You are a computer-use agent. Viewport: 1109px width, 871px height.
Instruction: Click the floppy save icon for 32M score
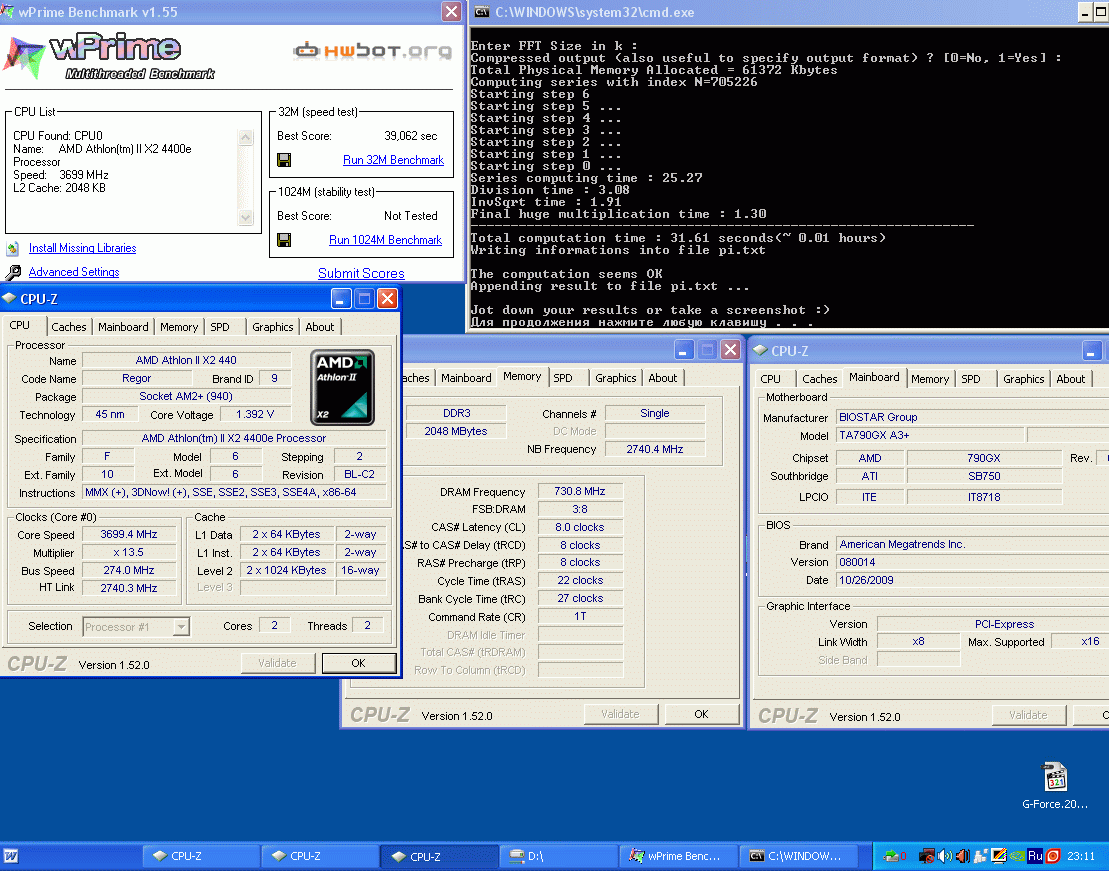click(x=284, y=160)
